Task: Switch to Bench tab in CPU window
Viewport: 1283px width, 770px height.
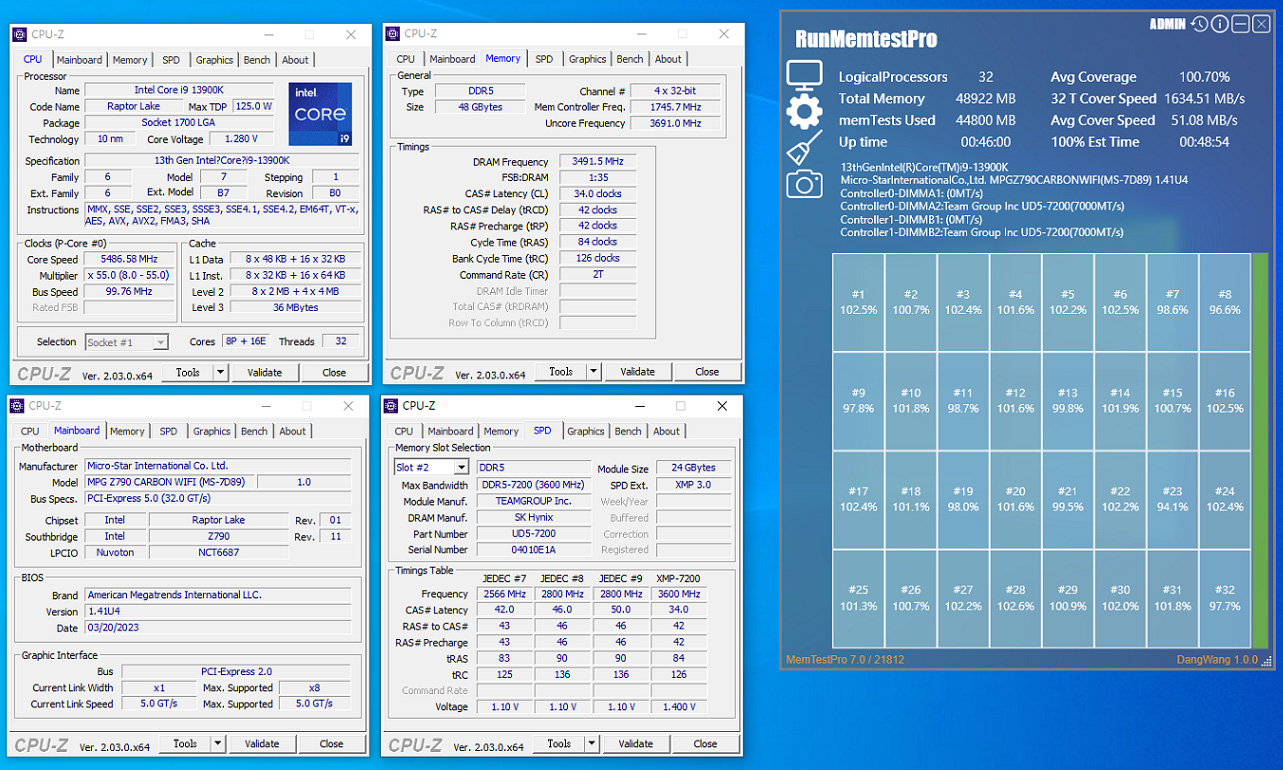Action: (x=257, y=60)
